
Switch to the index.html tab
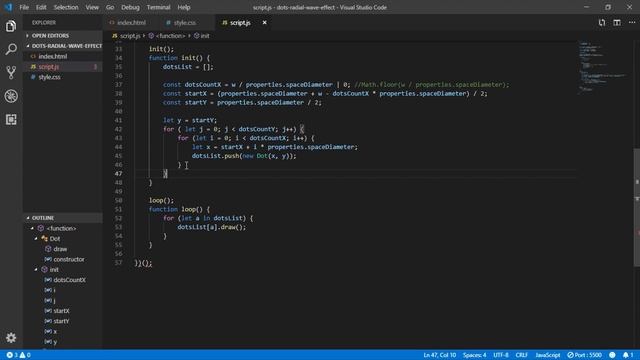click(x=131, y=22)
